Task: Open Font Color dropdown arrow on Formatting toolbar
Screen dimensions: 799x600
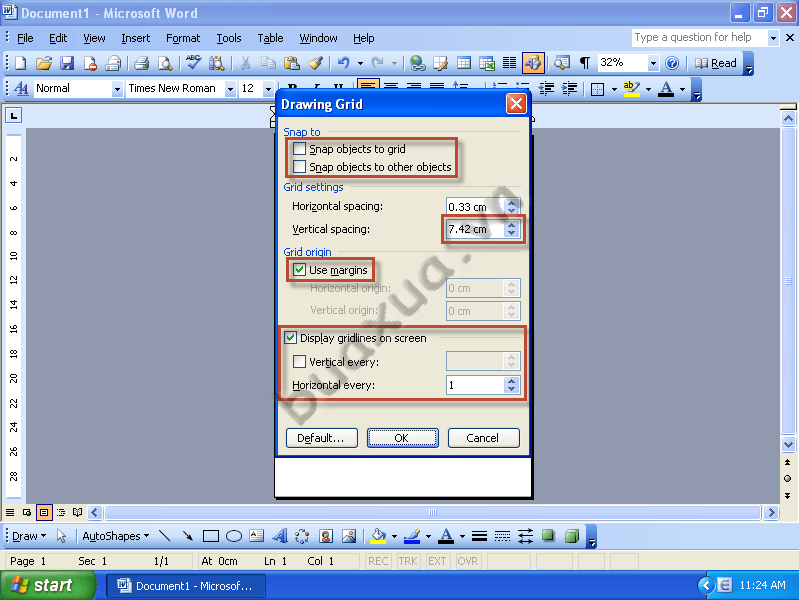Action: coord(682,89)
